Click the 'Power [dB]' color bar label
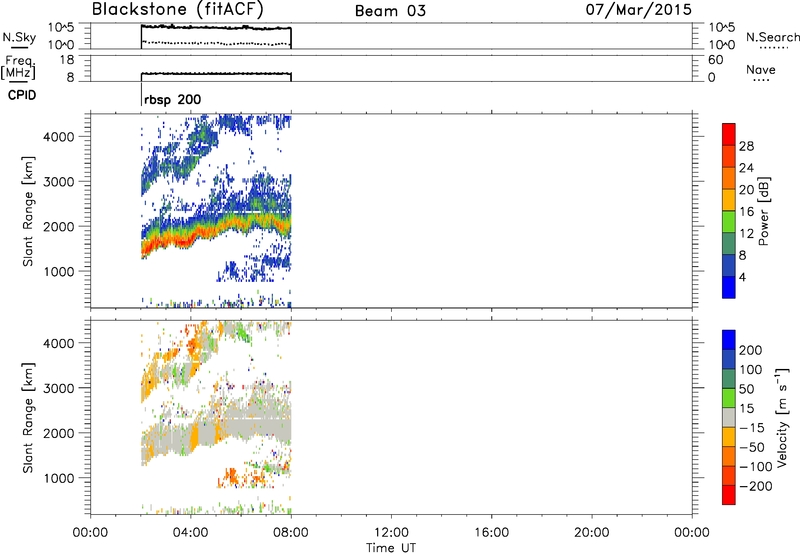Screen dimensions: 800x554 click(763, 211)
